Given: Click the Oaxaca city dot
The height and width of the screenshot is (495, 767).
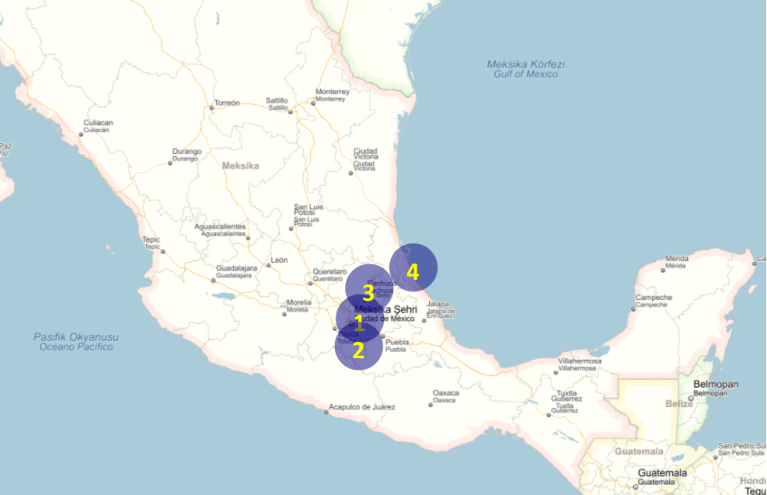Looking at the screenshot, I should [430, 405].
